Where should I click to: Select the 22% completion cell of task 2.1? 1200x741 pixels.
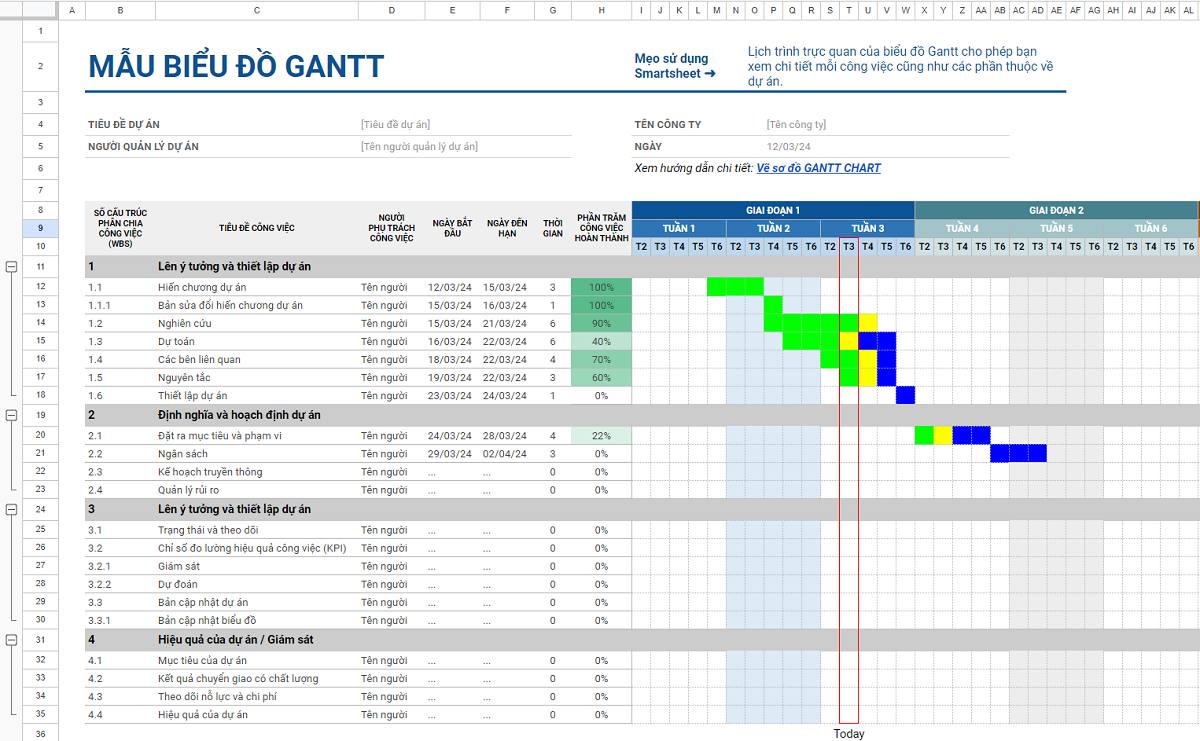[601, 436]
